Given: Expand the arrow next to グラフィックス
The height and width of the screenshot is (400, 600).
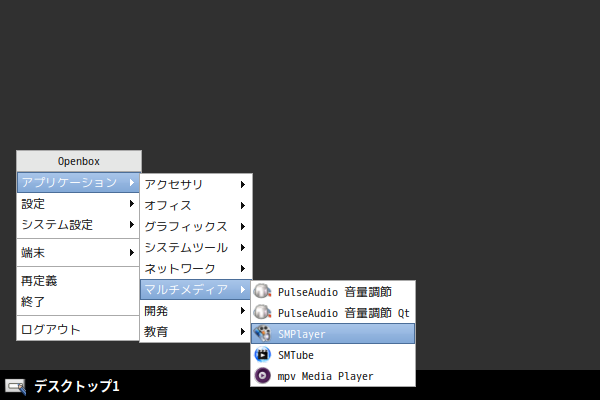Looking at the screenshot, I should tap(243, 227).
